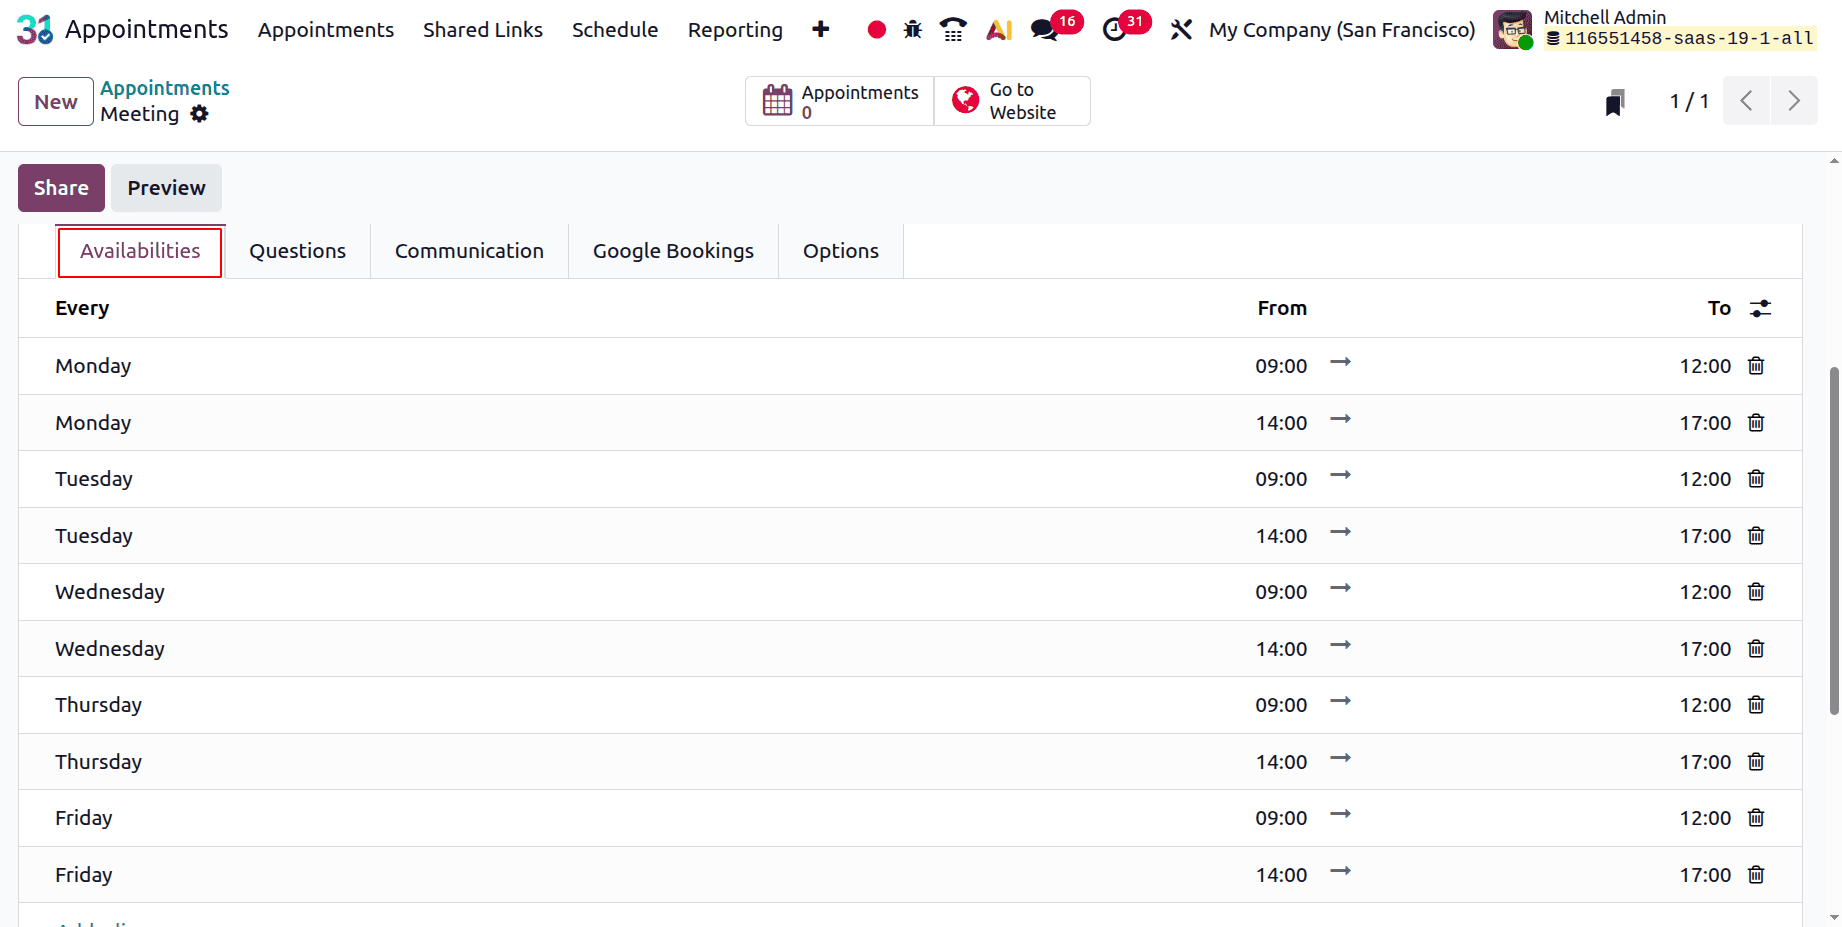This screenshot has height=927, width=1842.
Task: Switch to the Google Bookings tab
Action: tap(673, 252)
